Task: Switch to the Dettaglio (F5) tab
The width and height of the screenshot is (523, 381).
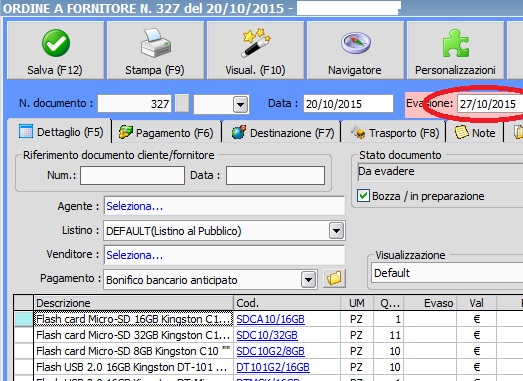Action: coord(60,132)
